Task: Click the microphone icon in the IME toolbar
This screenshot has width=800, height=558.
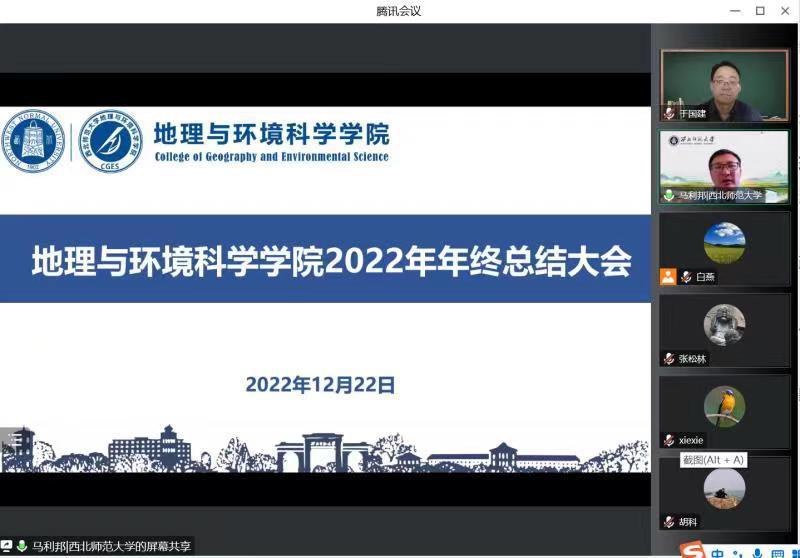Action: pyautogui.click(x=757, y=552)
